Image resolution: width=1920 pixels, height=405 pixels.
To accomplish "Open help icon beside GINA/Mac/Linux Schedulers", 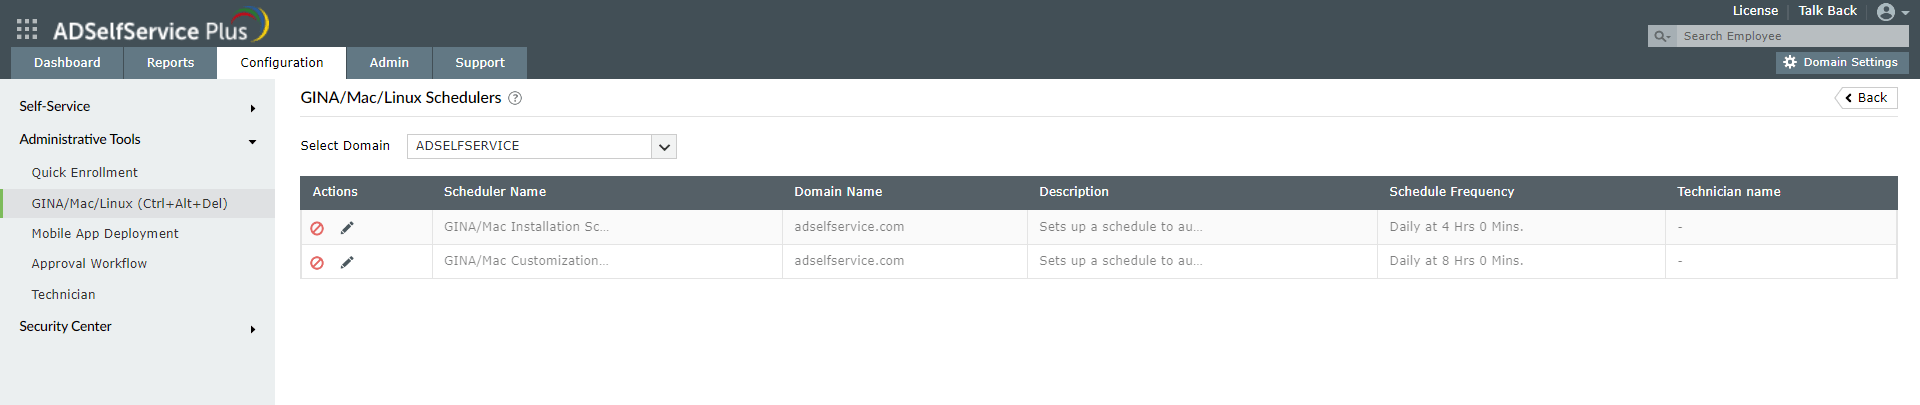I will [515, 98].
